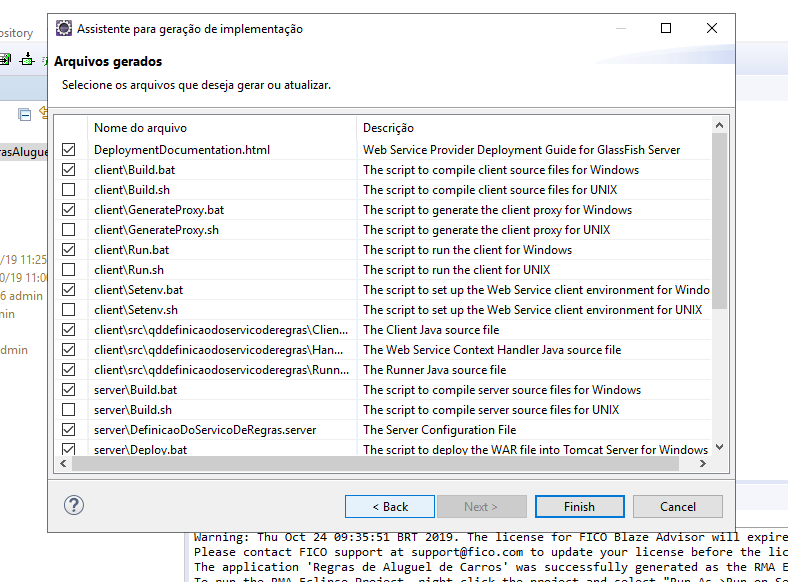
Task: Click the collapse-all icon in the background panel
Action: [x=25, y=115]
